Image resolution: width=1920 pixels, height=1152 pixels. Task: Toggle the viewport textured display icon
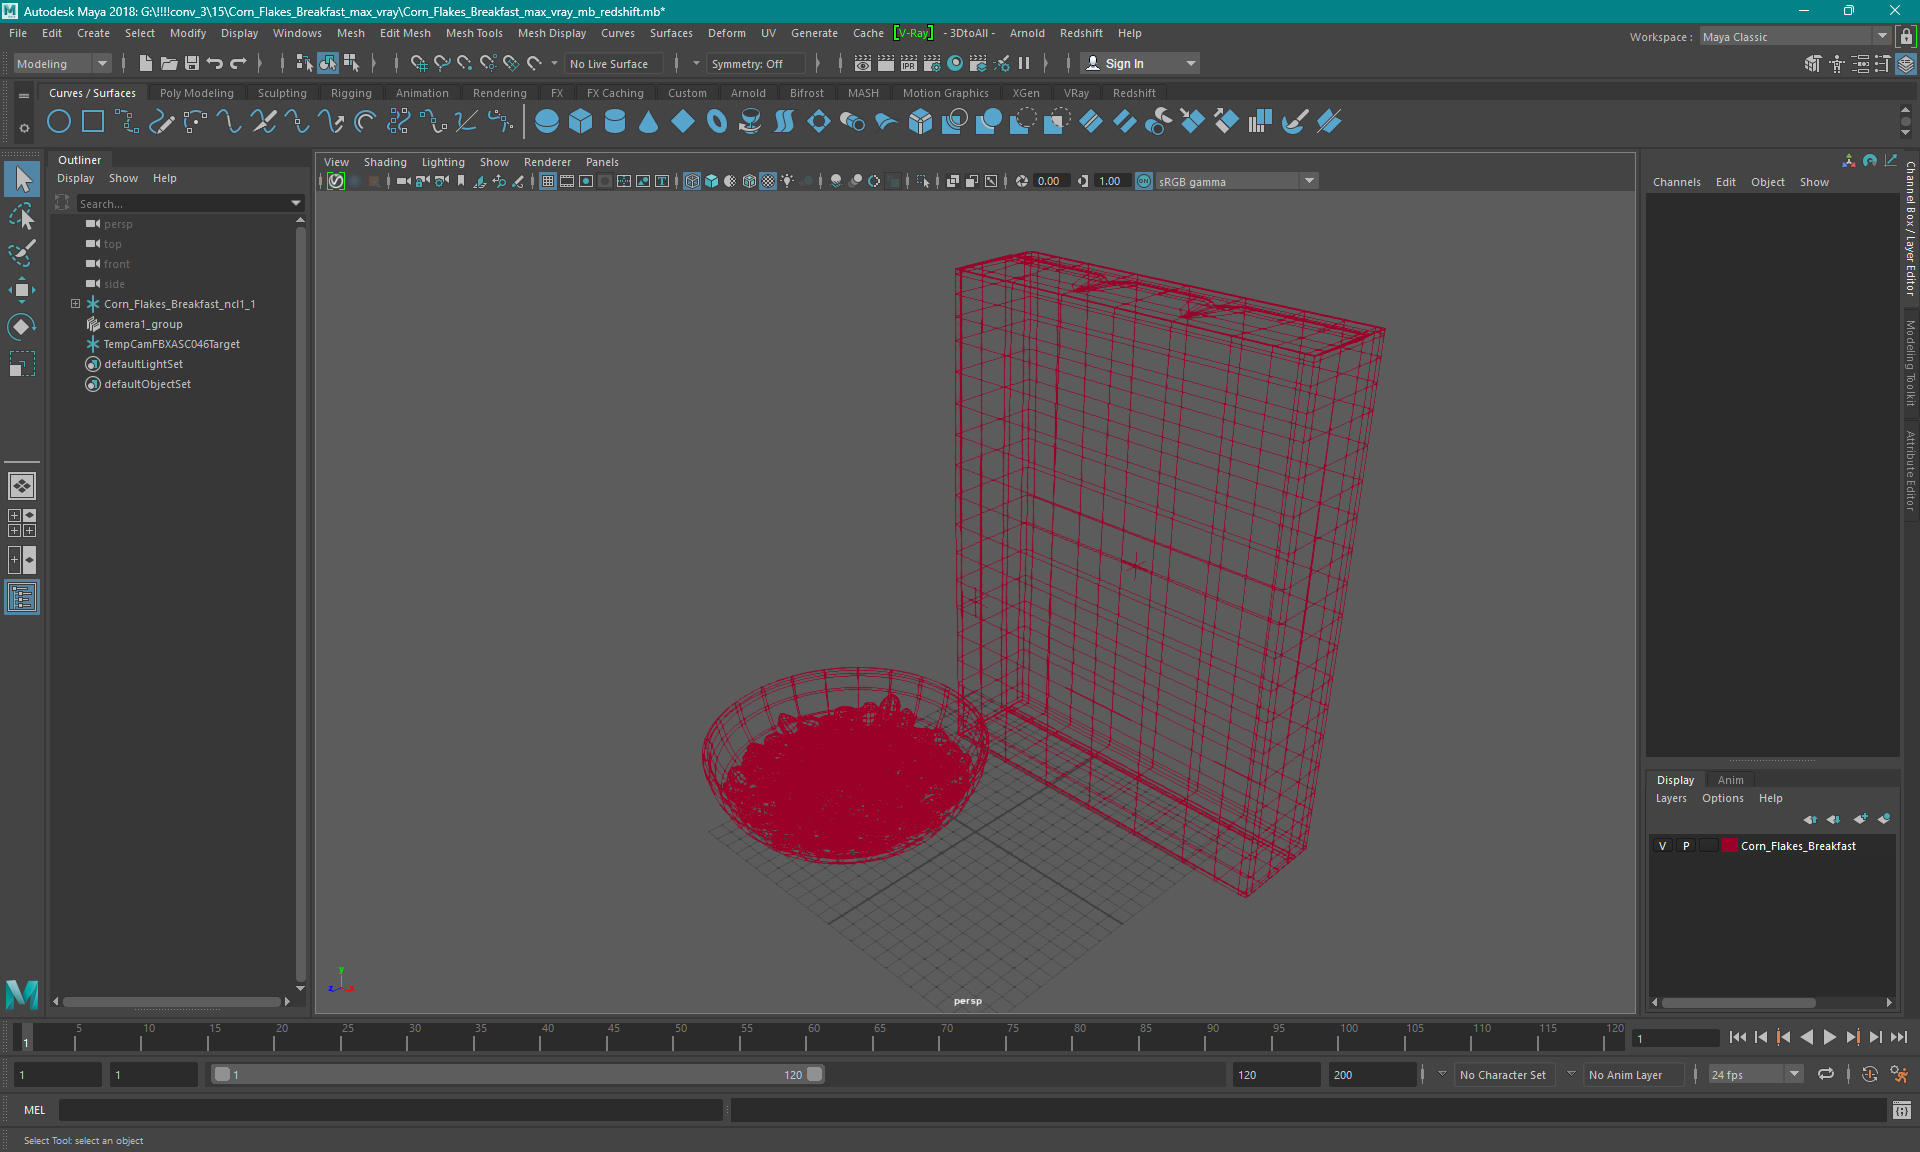tap(768, 181)
